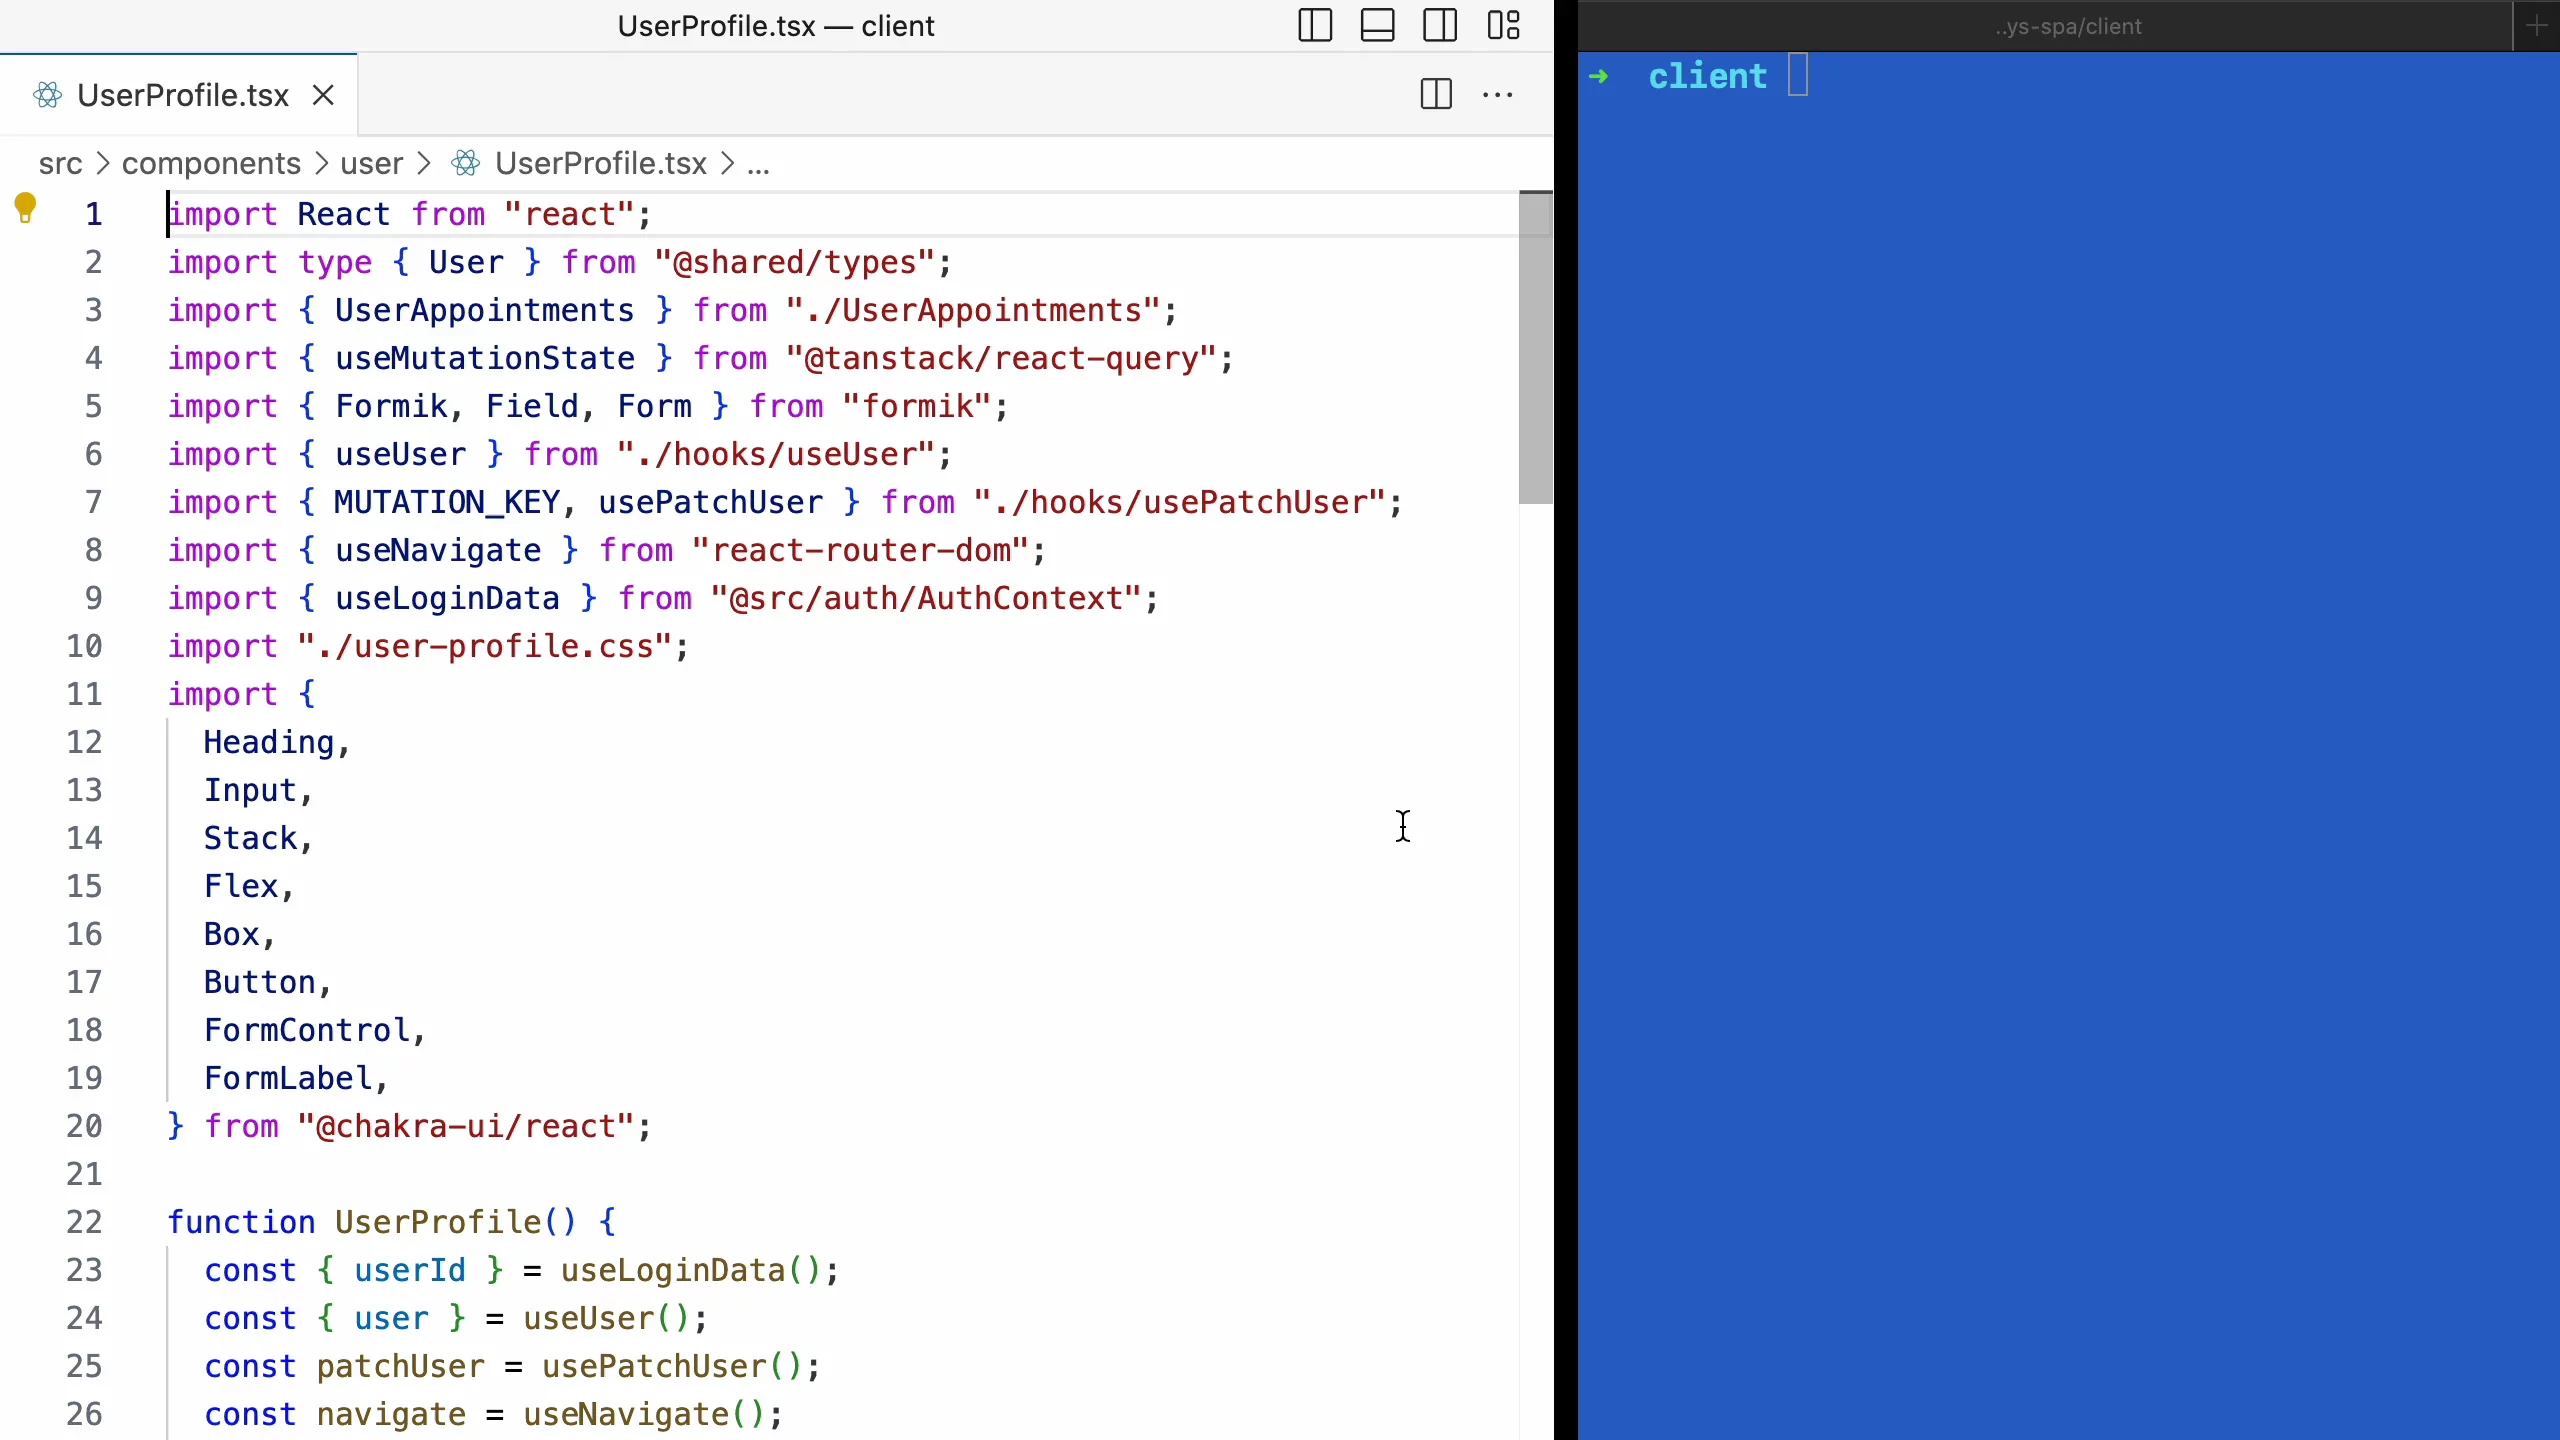
Task: Click the split editor right icon
Action: [1436, 94]
